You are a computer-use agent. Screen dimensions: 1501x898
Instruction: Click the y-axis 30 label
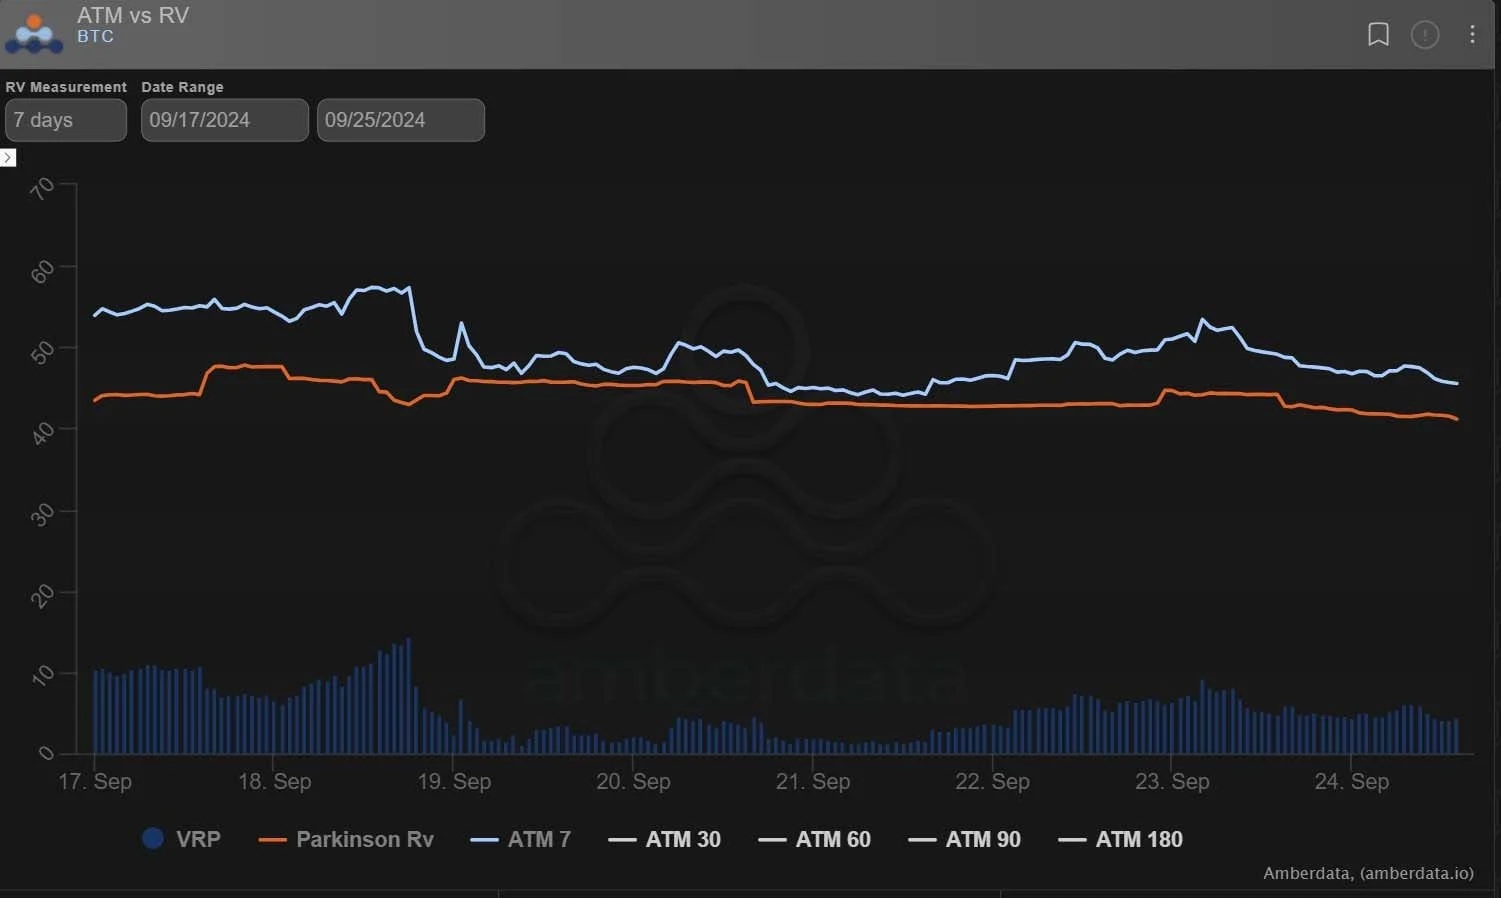42,514
